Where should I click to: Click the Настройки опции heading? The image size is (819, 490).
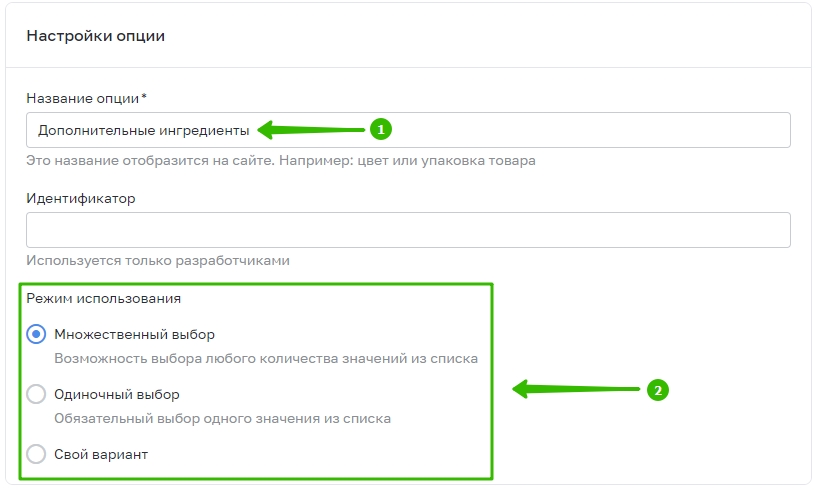[96, 36]
